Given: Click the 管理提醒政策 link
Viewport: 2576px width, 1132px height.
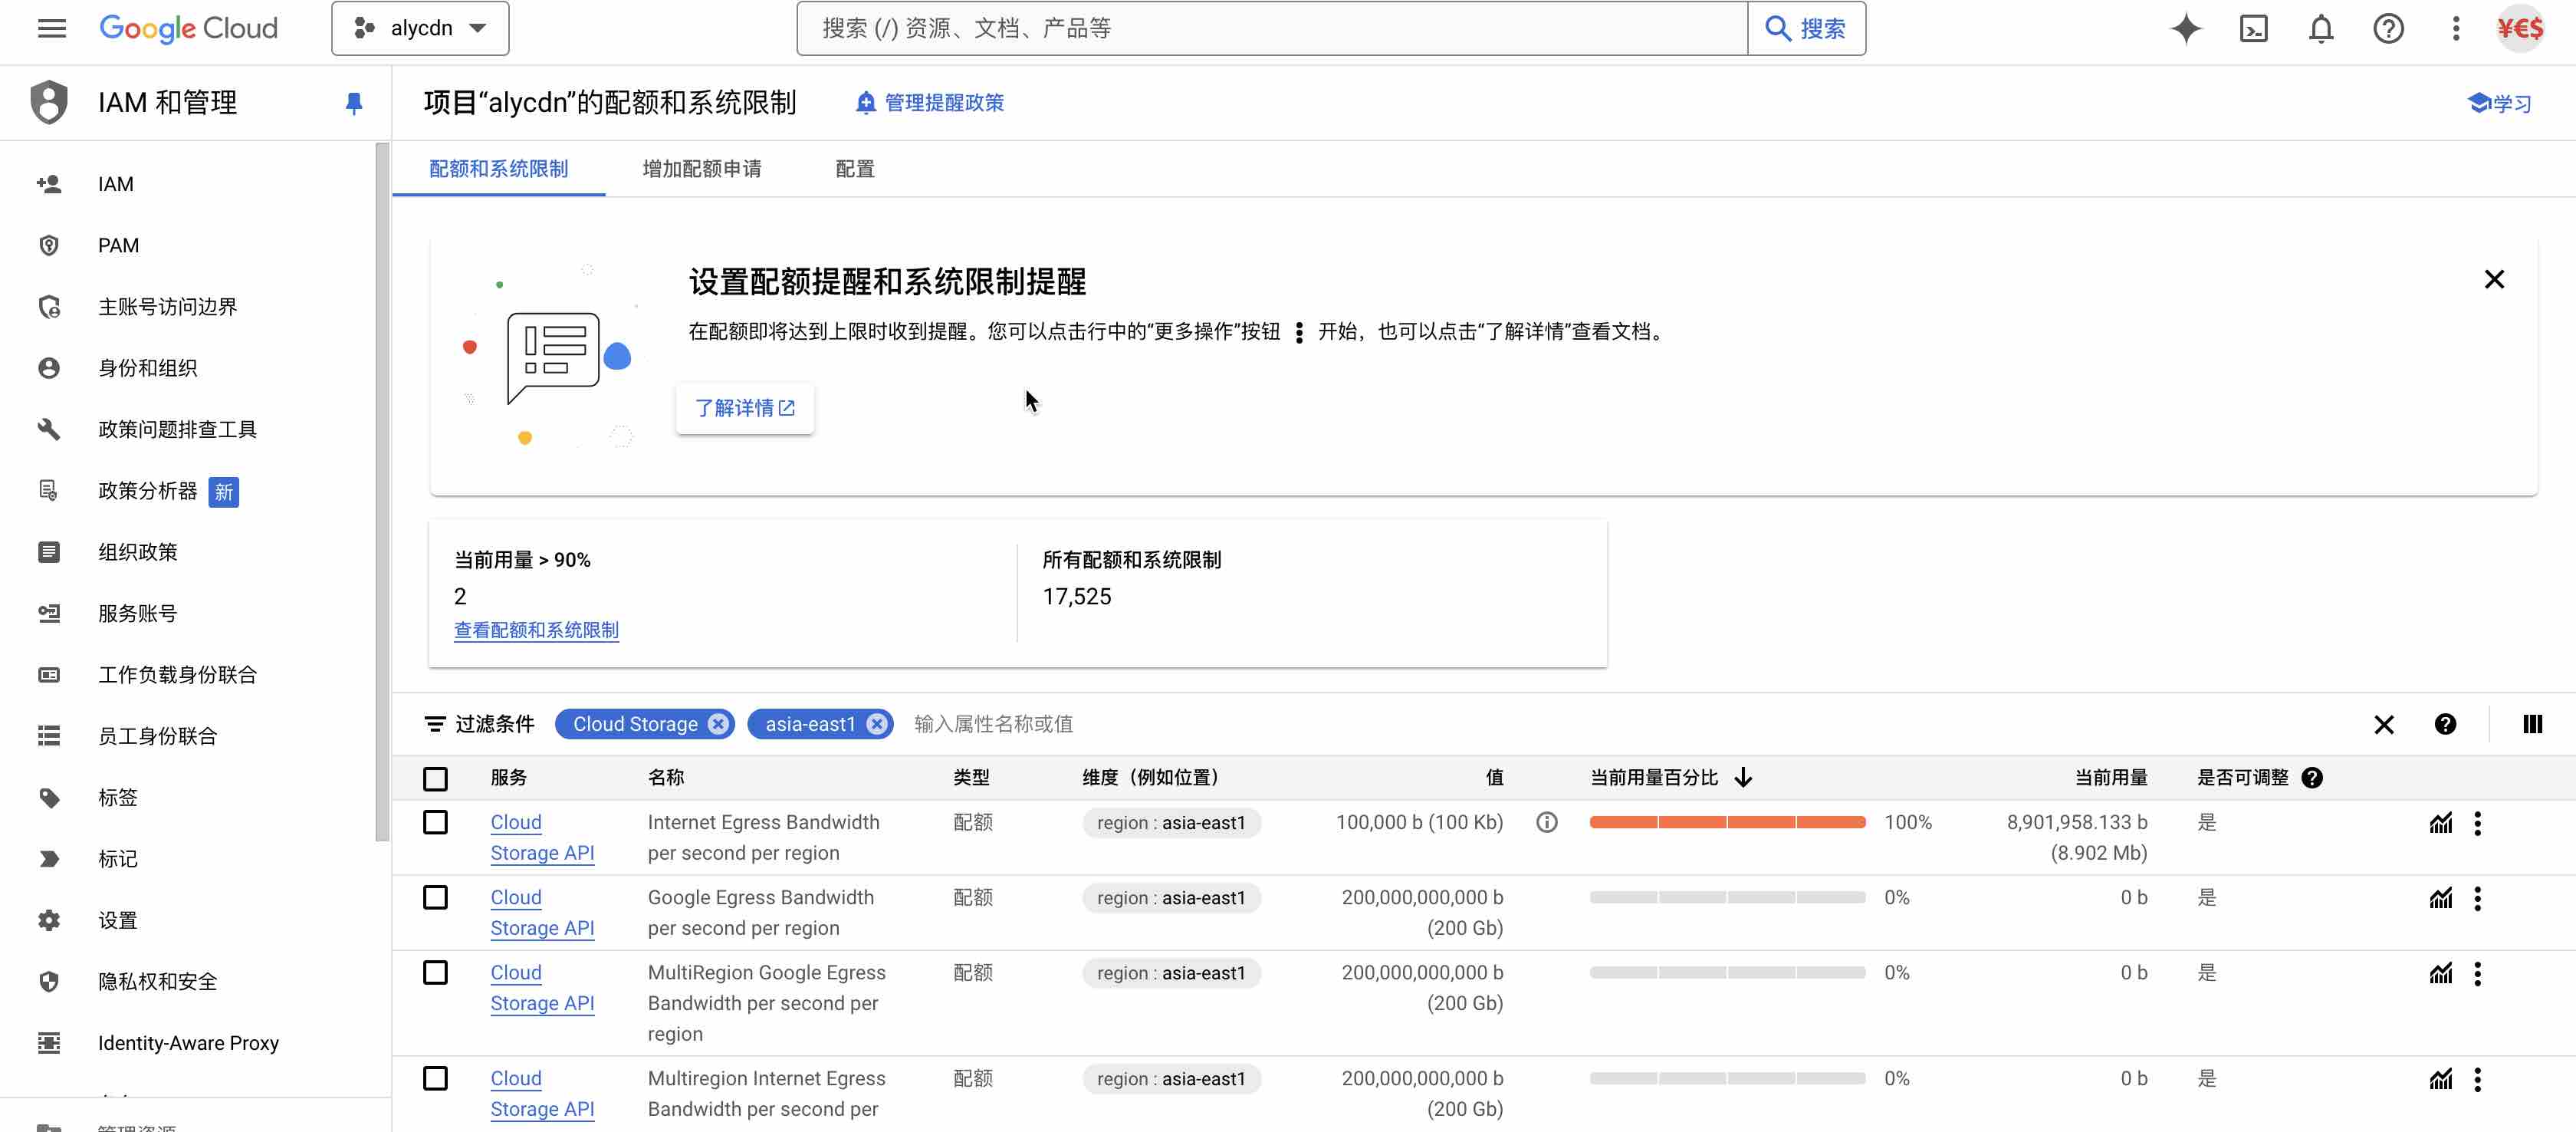Looking at the screenshot, I should (930, 103).
